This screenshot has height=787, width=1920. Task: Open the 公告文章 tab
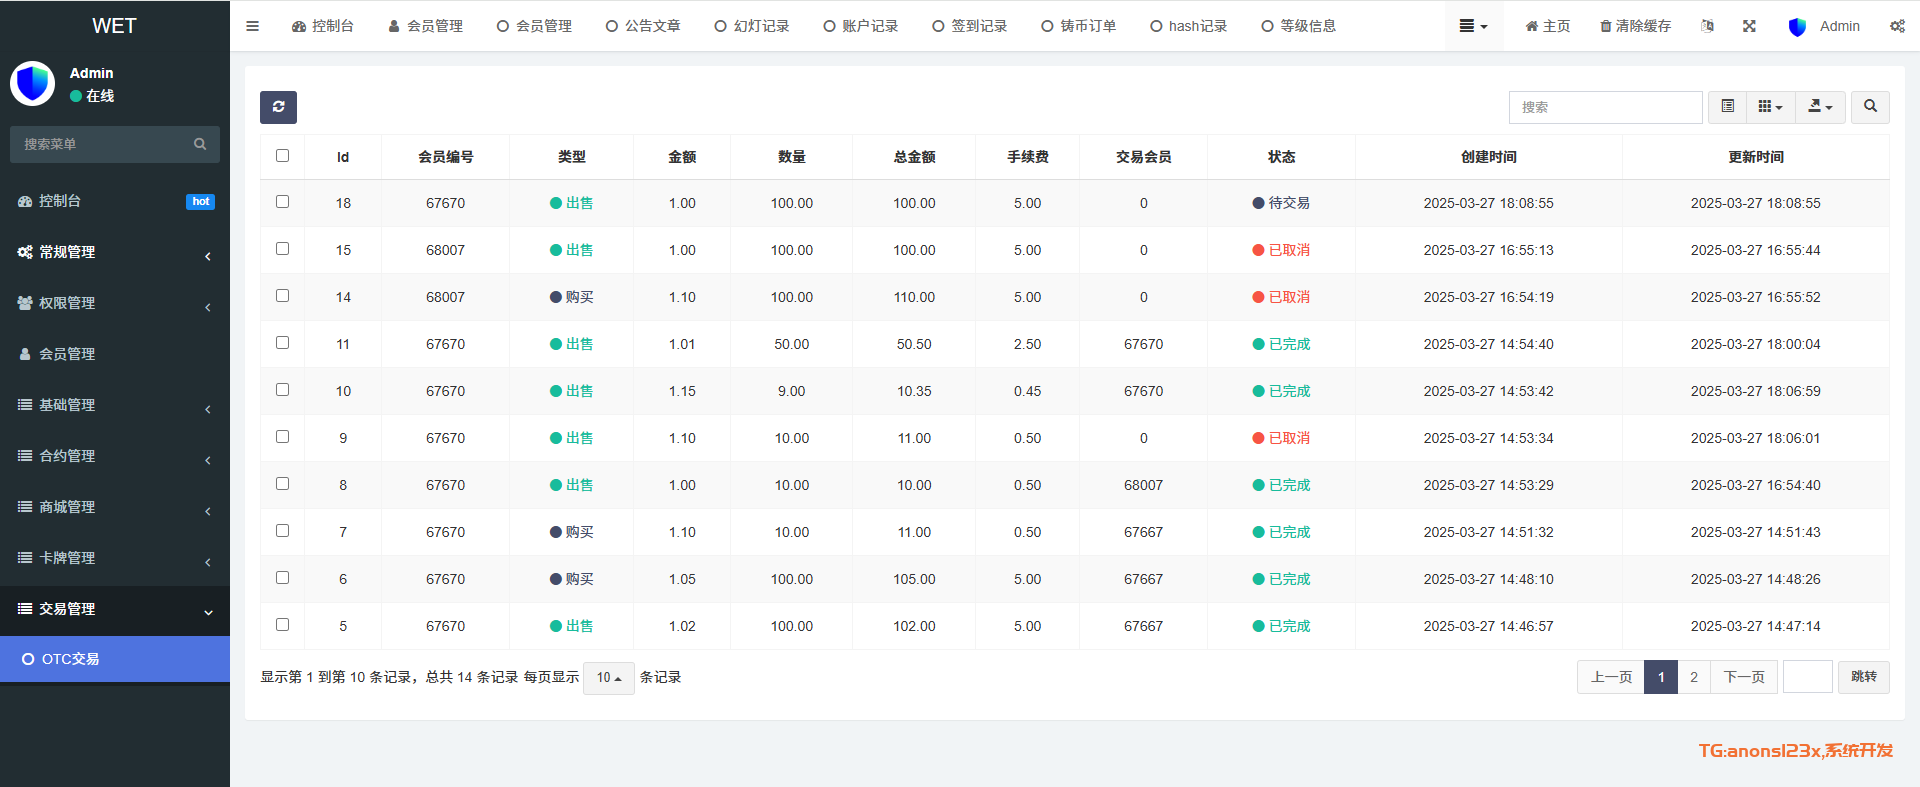(x=643, y=26)
